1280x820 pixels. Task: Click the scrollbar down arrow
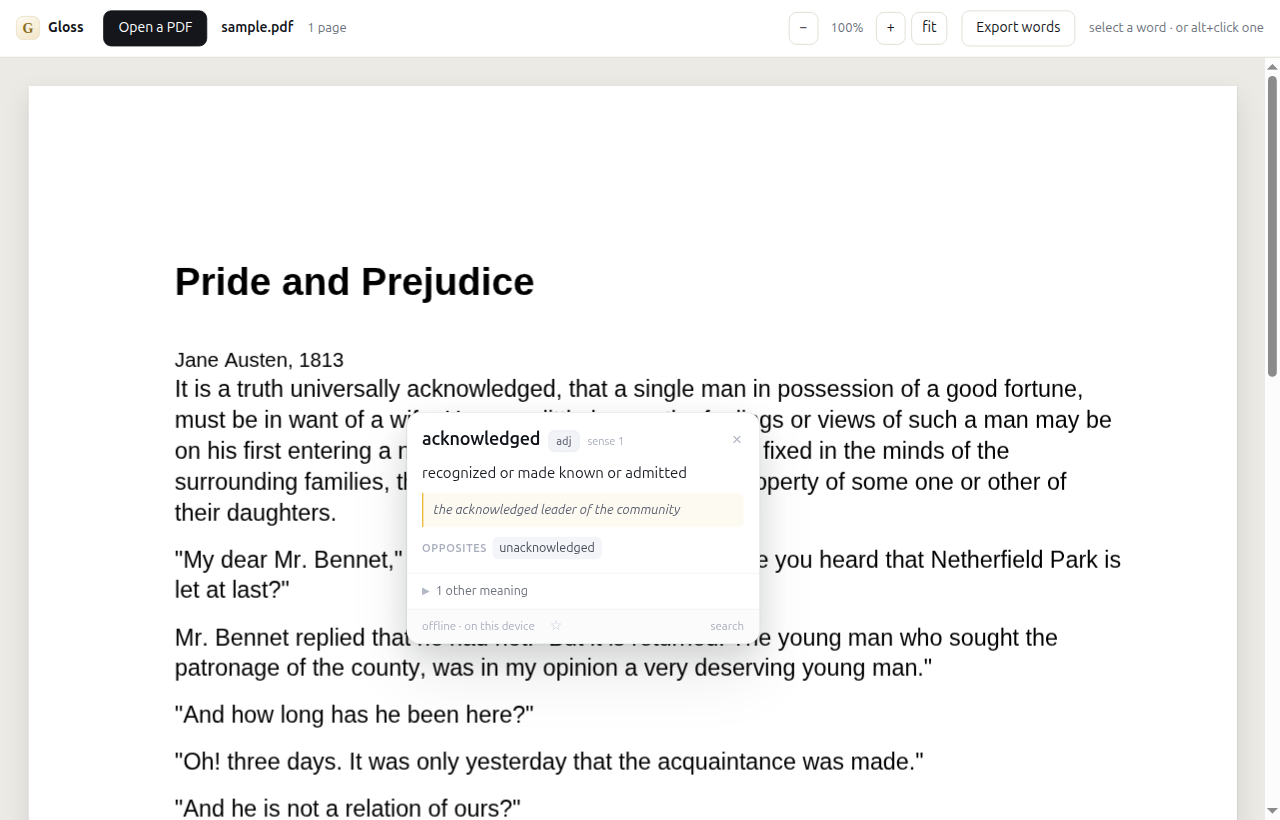pos(1272,810)
